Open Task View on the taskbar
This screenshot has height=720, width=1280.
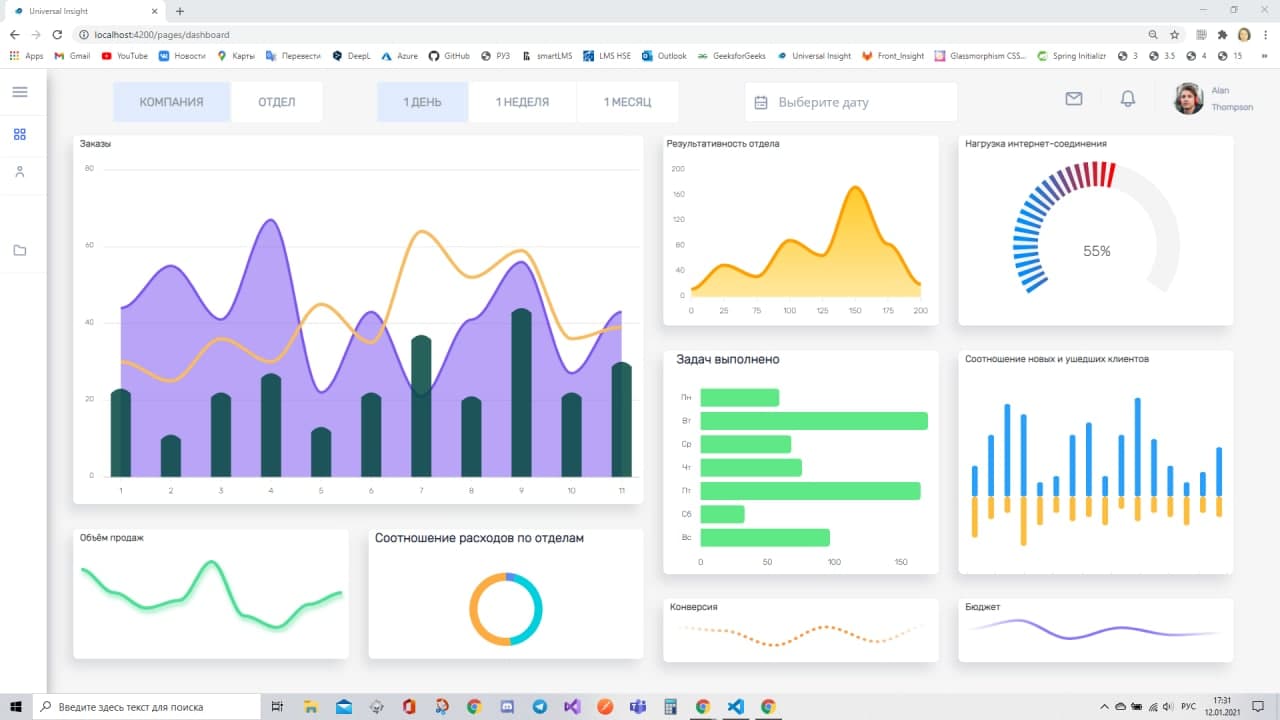[278, 706]
